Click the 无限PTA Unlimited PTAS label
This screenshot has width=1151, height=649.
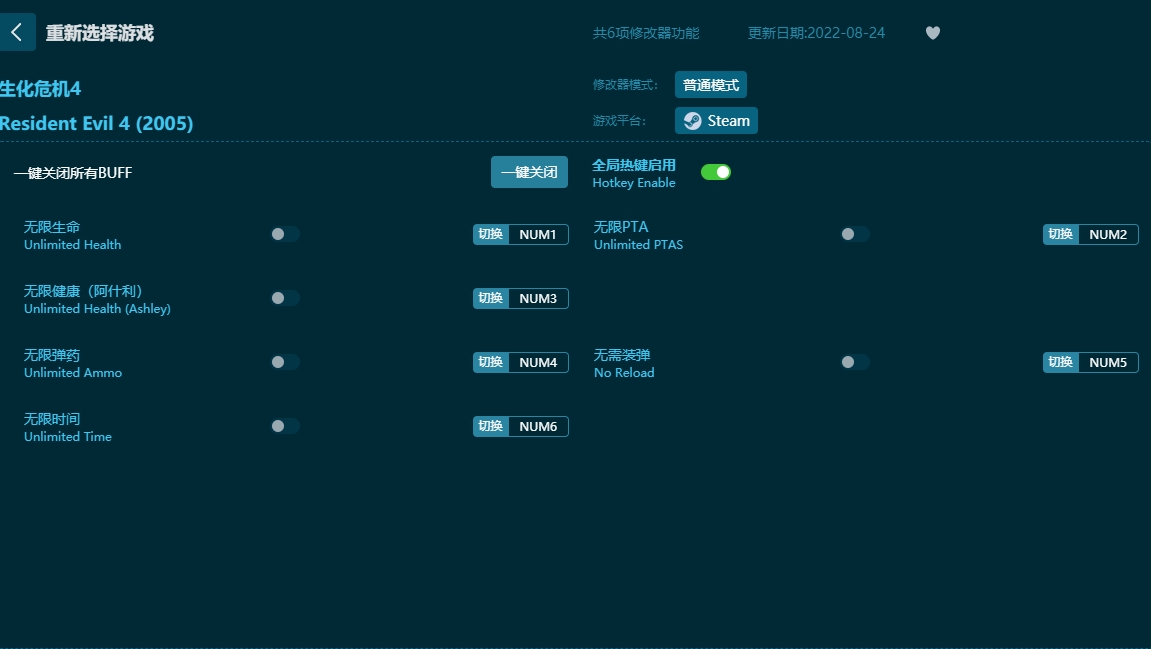(638, 235)
